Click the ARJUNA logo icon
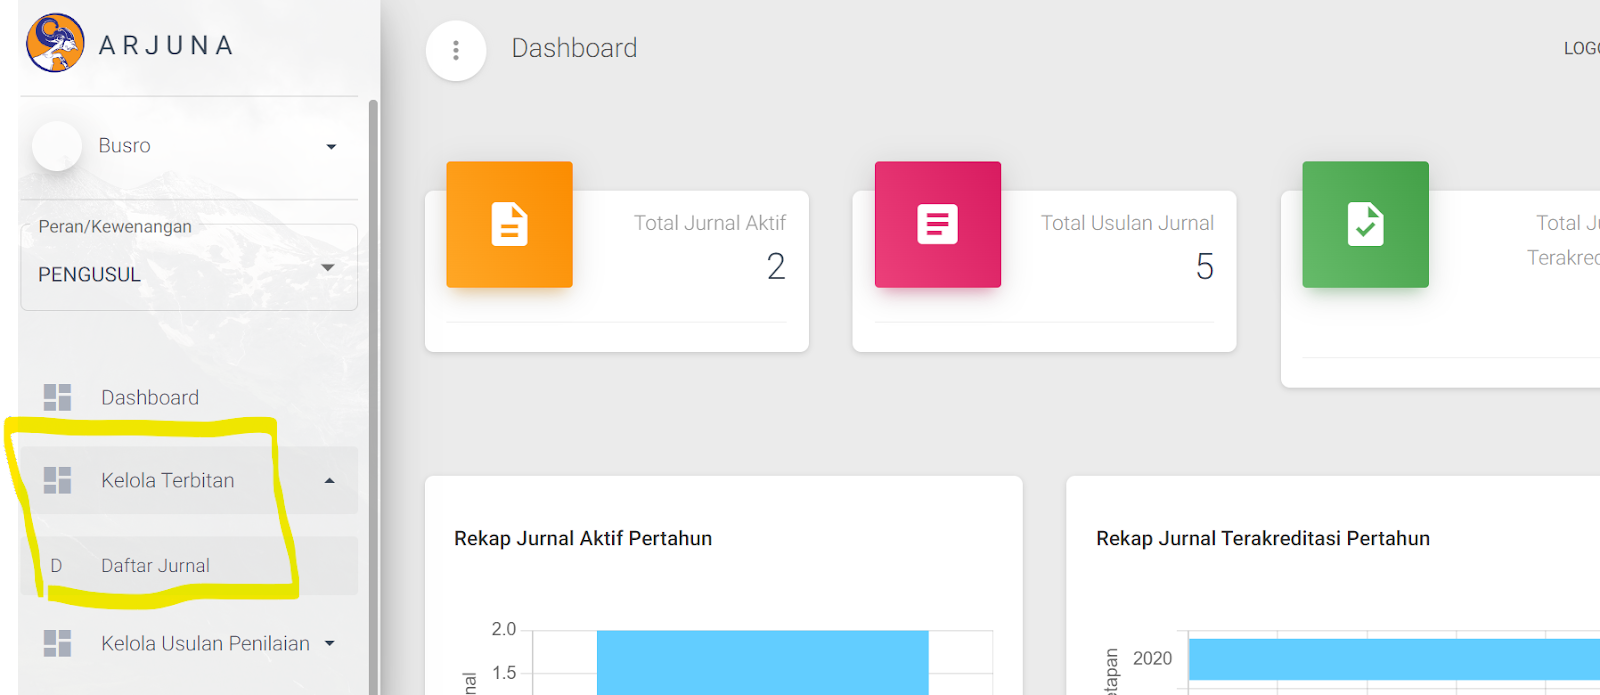The image size is (1600, 695). [x=55, y=43]
